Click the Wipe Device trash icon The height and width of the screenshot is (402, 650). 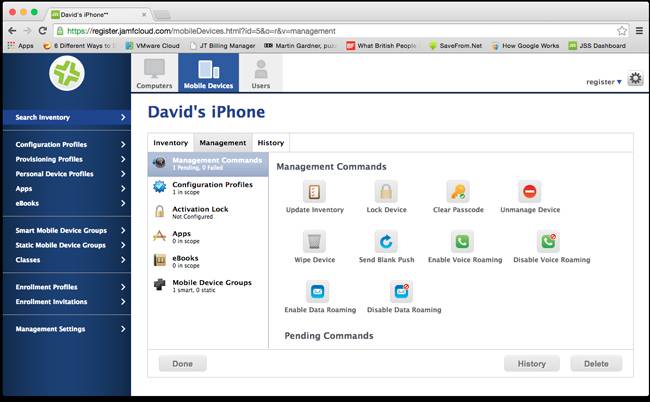click(x=314, y=242)
